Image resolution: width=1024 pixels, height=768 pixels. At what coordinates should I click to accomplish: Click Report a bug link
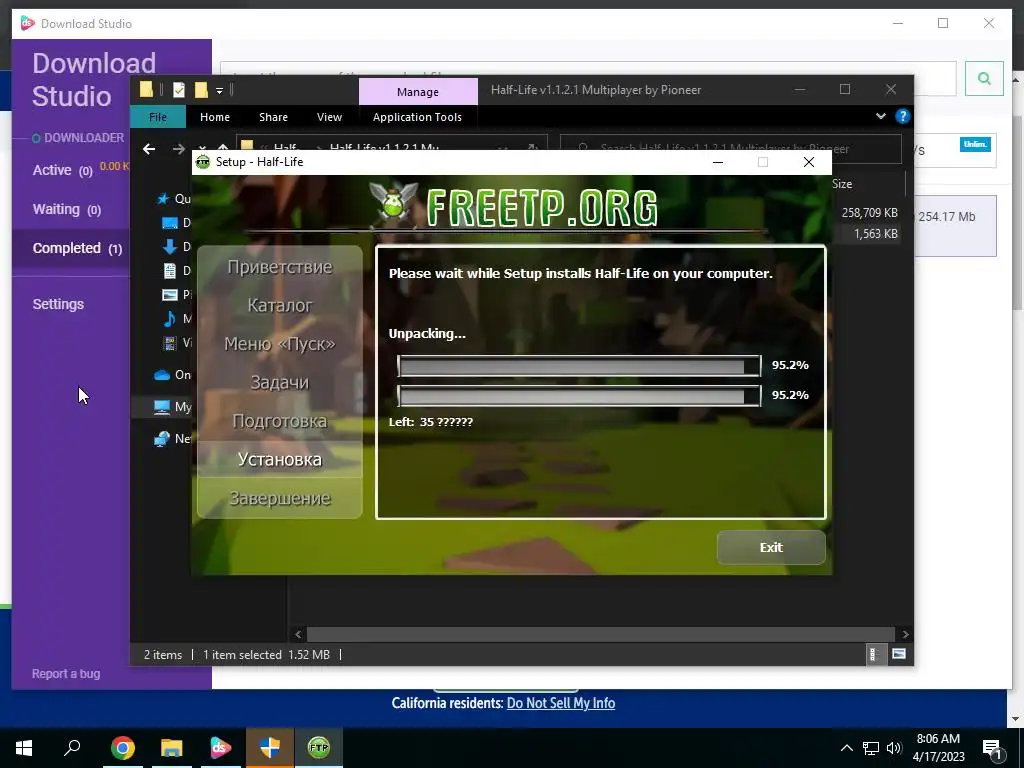coord(66,673)
